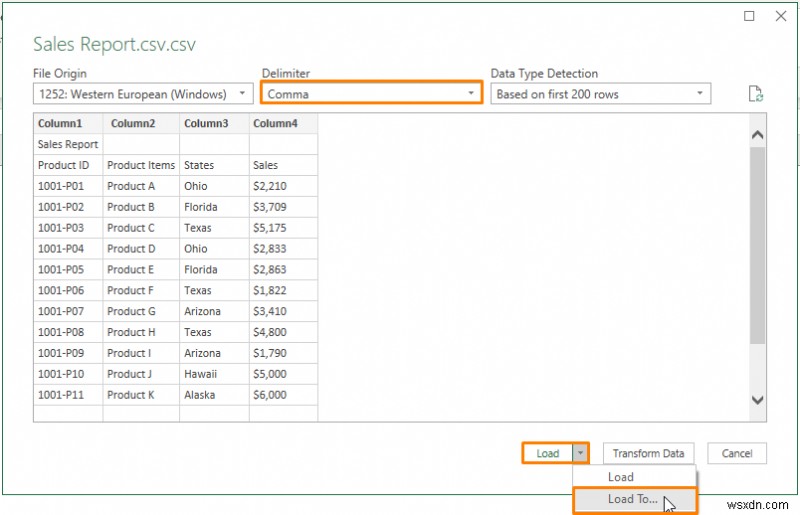Choose Load To... from the dropdown menu
Screen dimensions: 800x515
coord(634,499)
